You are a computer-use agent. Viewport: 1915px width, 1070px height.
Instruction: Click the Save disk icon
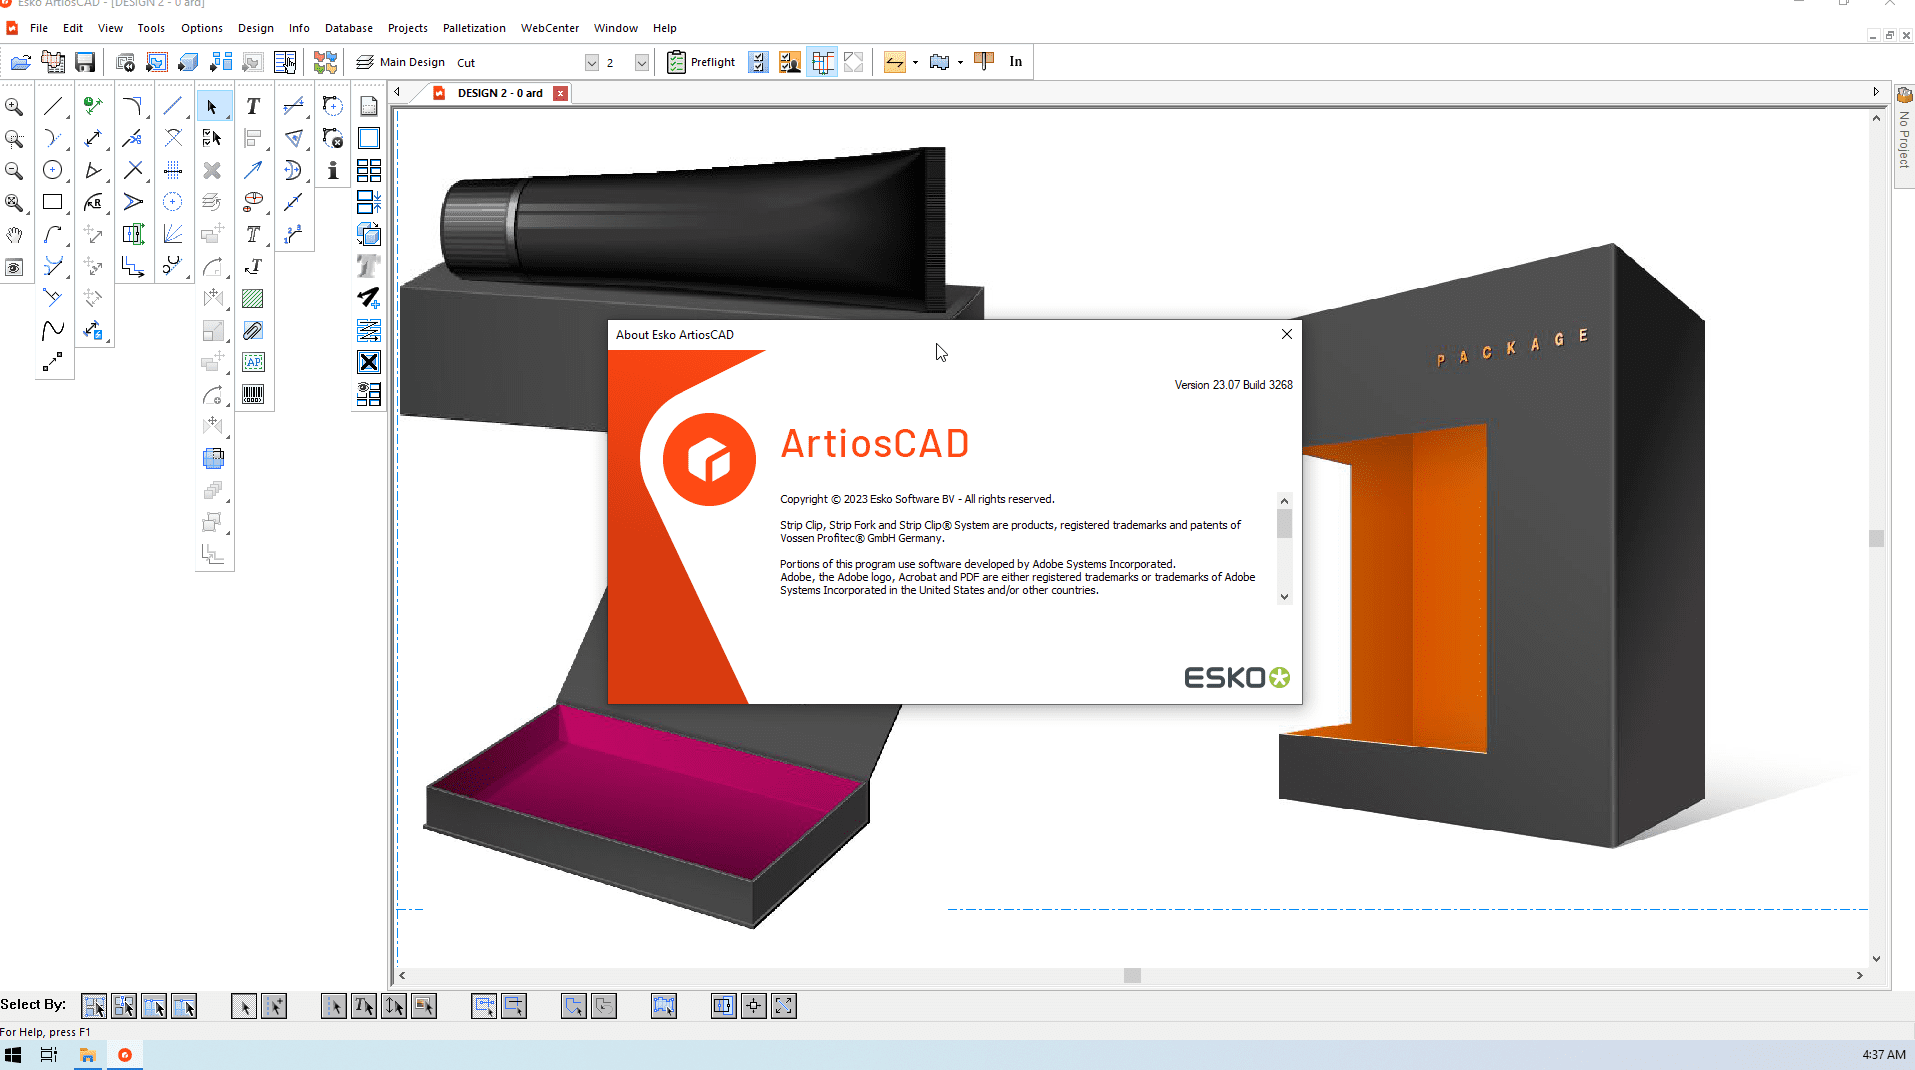coord(85,62)
